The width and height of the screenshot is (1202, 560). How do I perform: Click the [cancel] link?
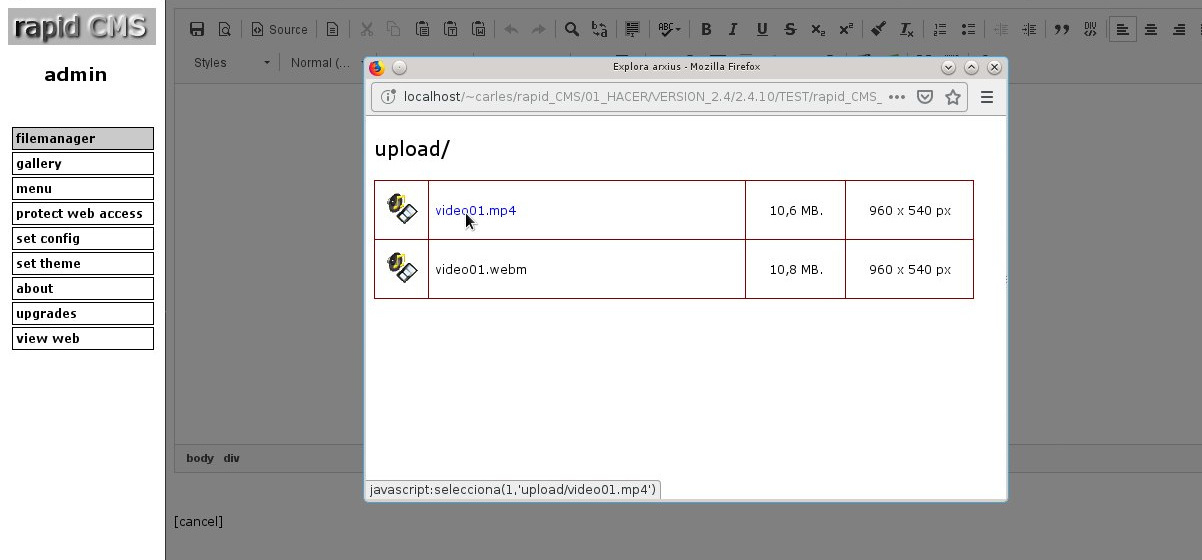pyautogui.click(x=198, y=521)
